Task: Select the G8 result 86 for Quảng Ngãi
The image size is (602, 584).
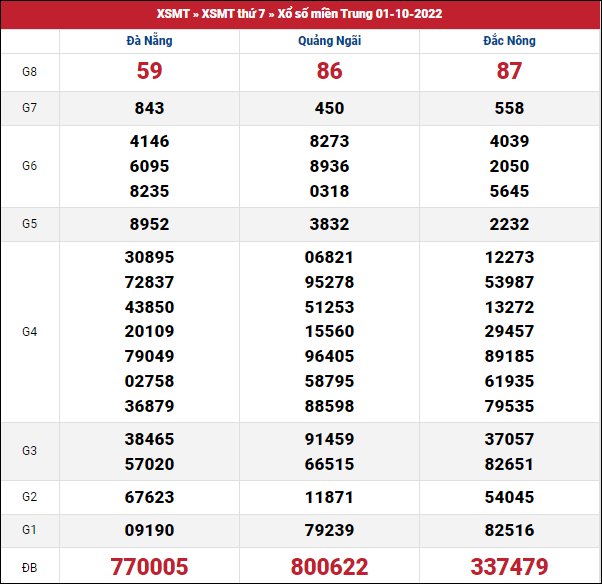Action: tap(329, 72)
